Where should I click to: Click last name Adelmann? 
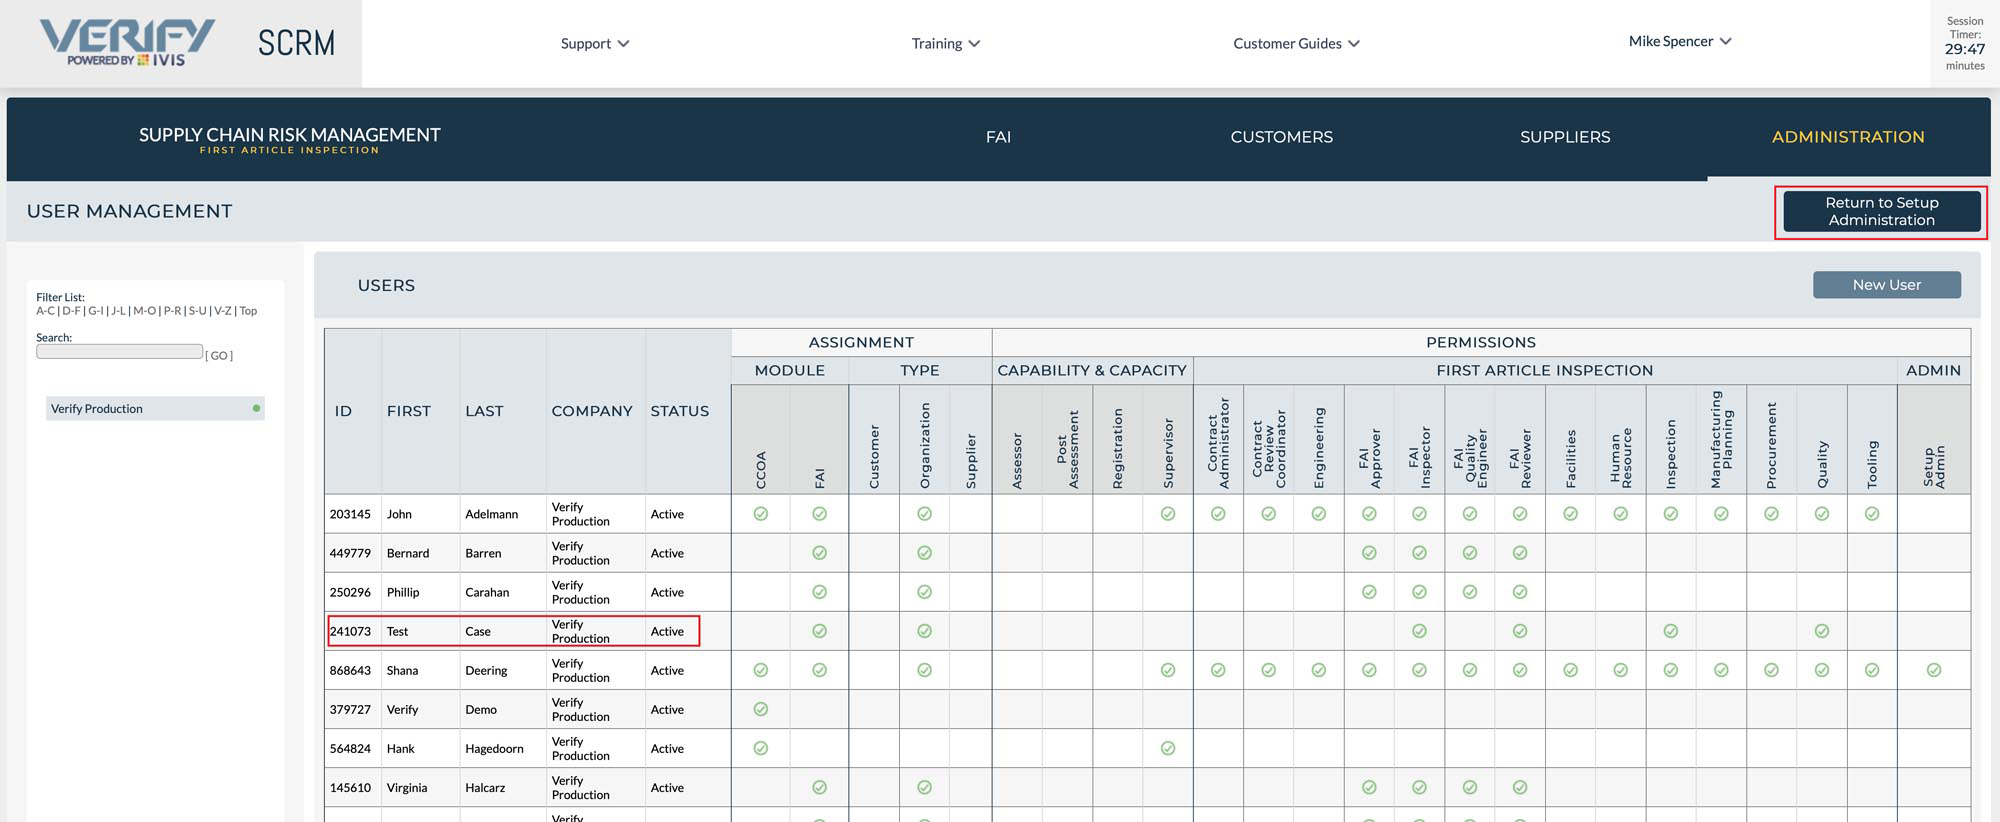coord(491,514)
